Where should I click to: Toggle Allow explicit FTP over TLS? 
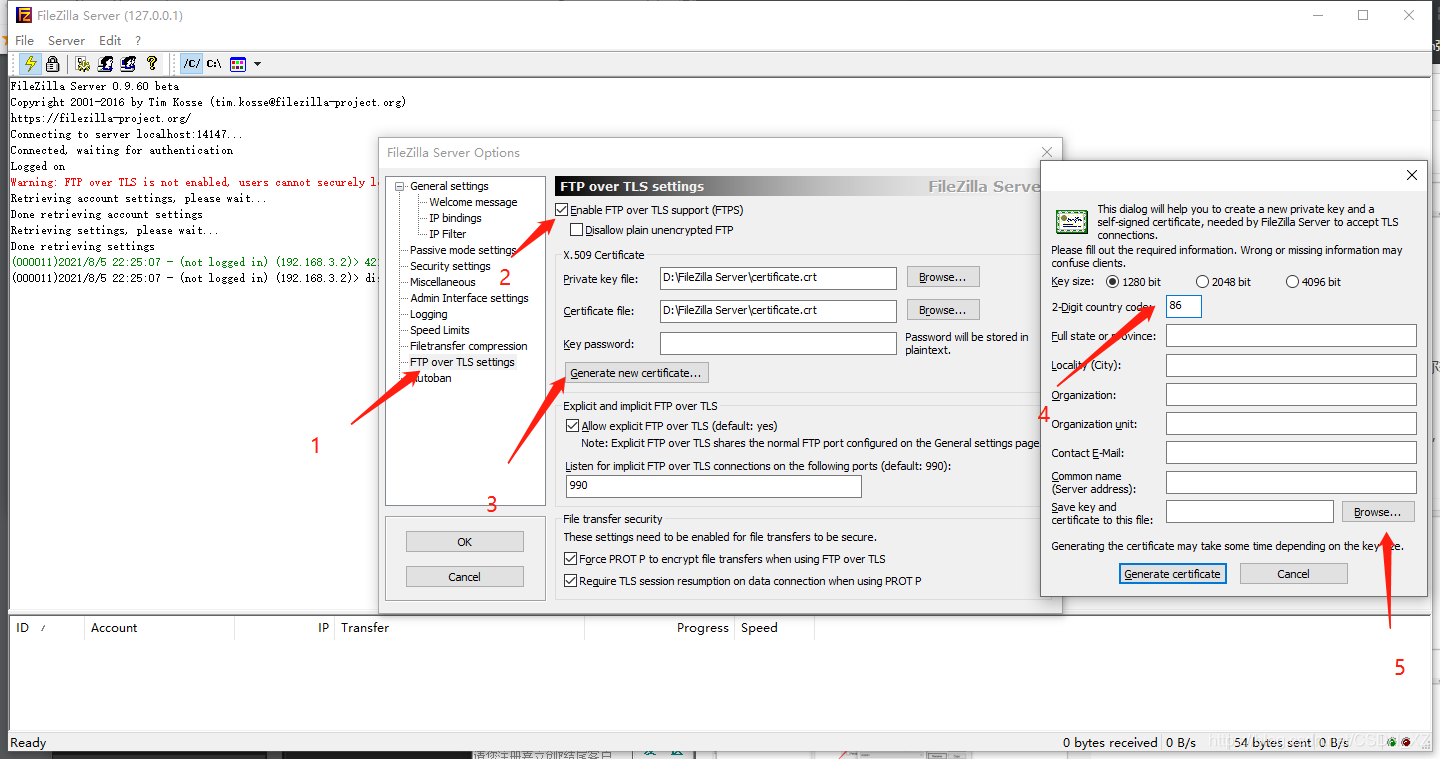tap(573, 426)
